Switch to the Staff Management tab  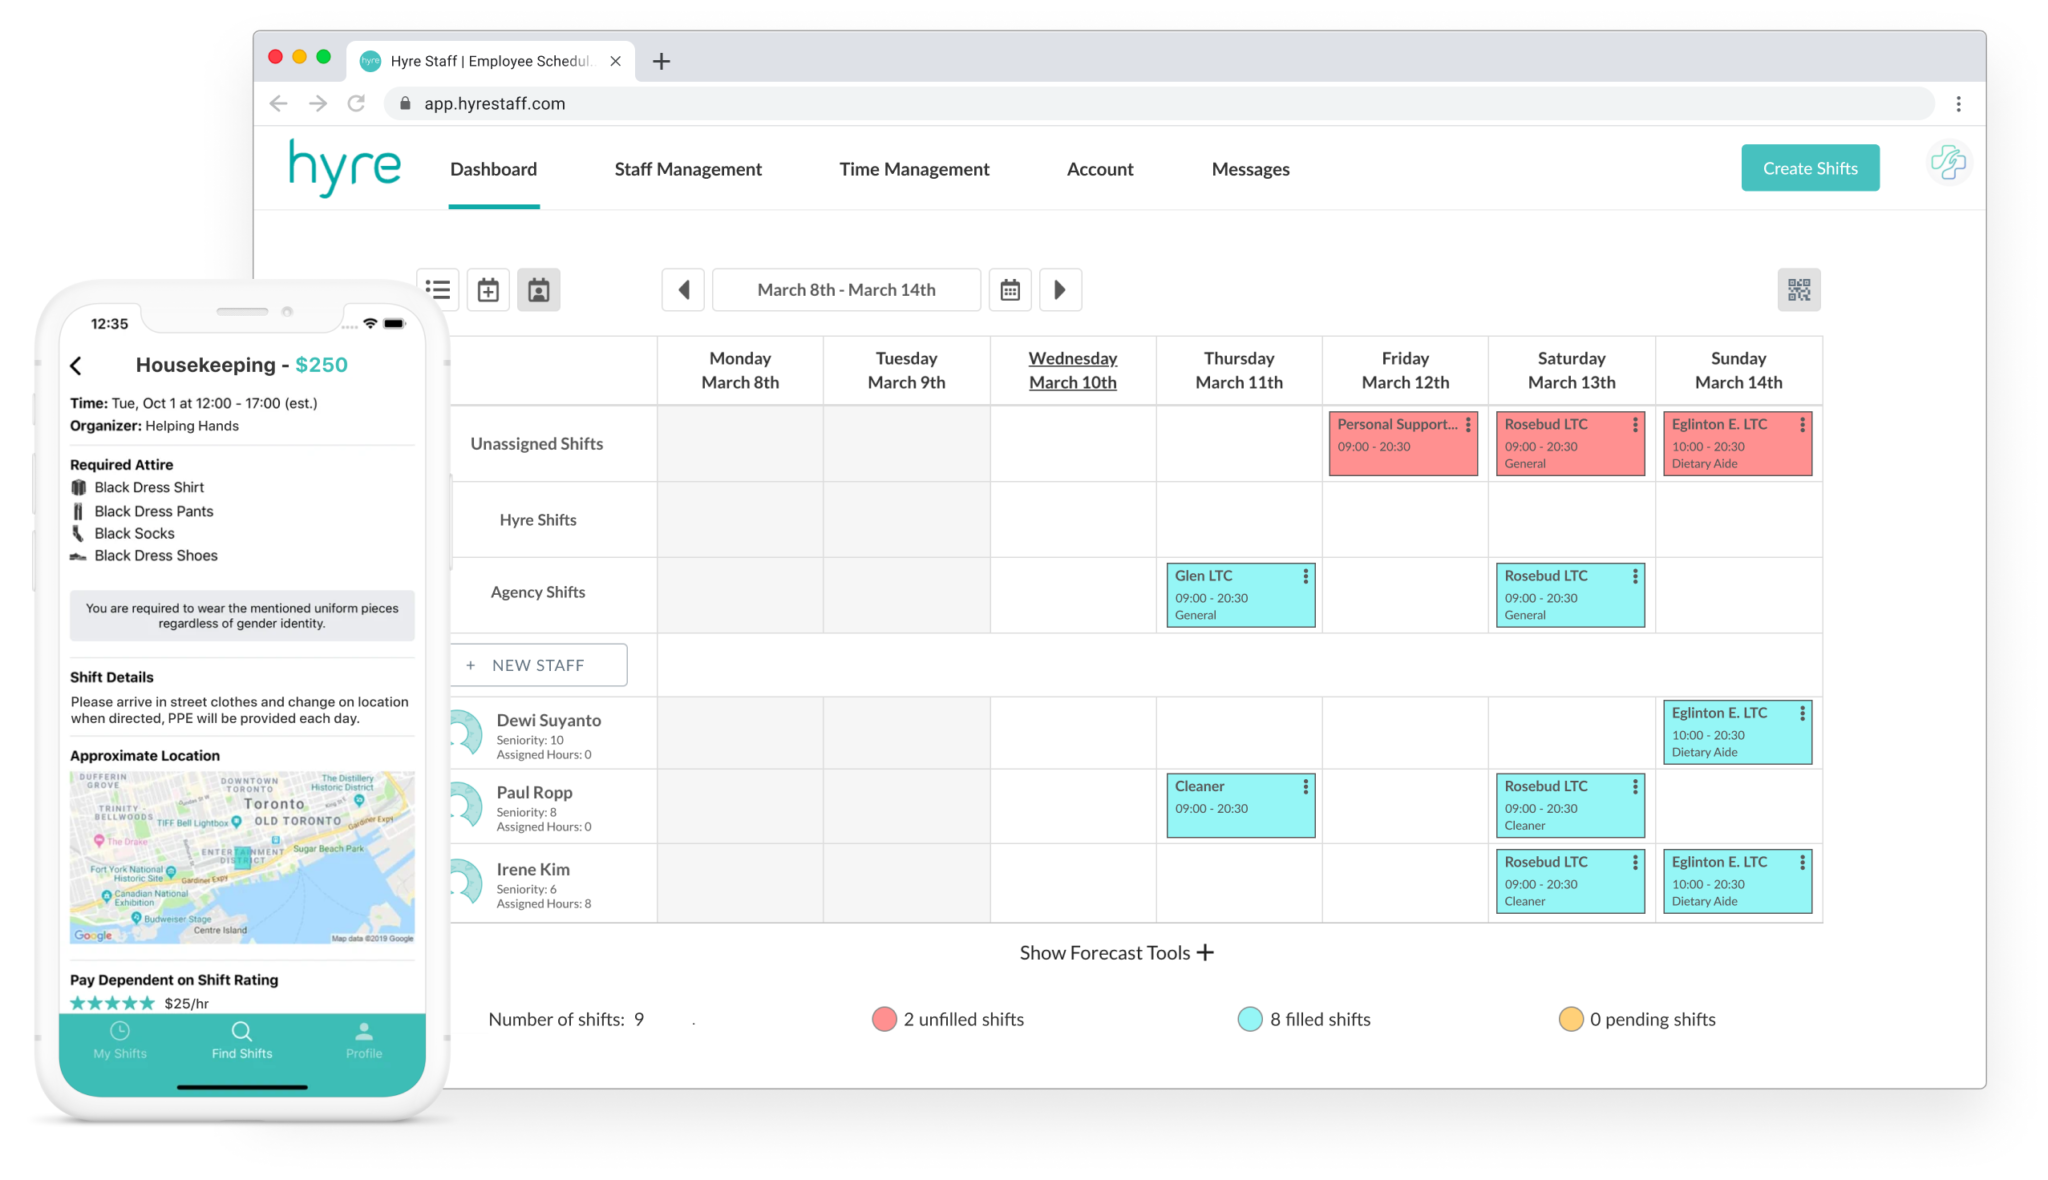687,168
